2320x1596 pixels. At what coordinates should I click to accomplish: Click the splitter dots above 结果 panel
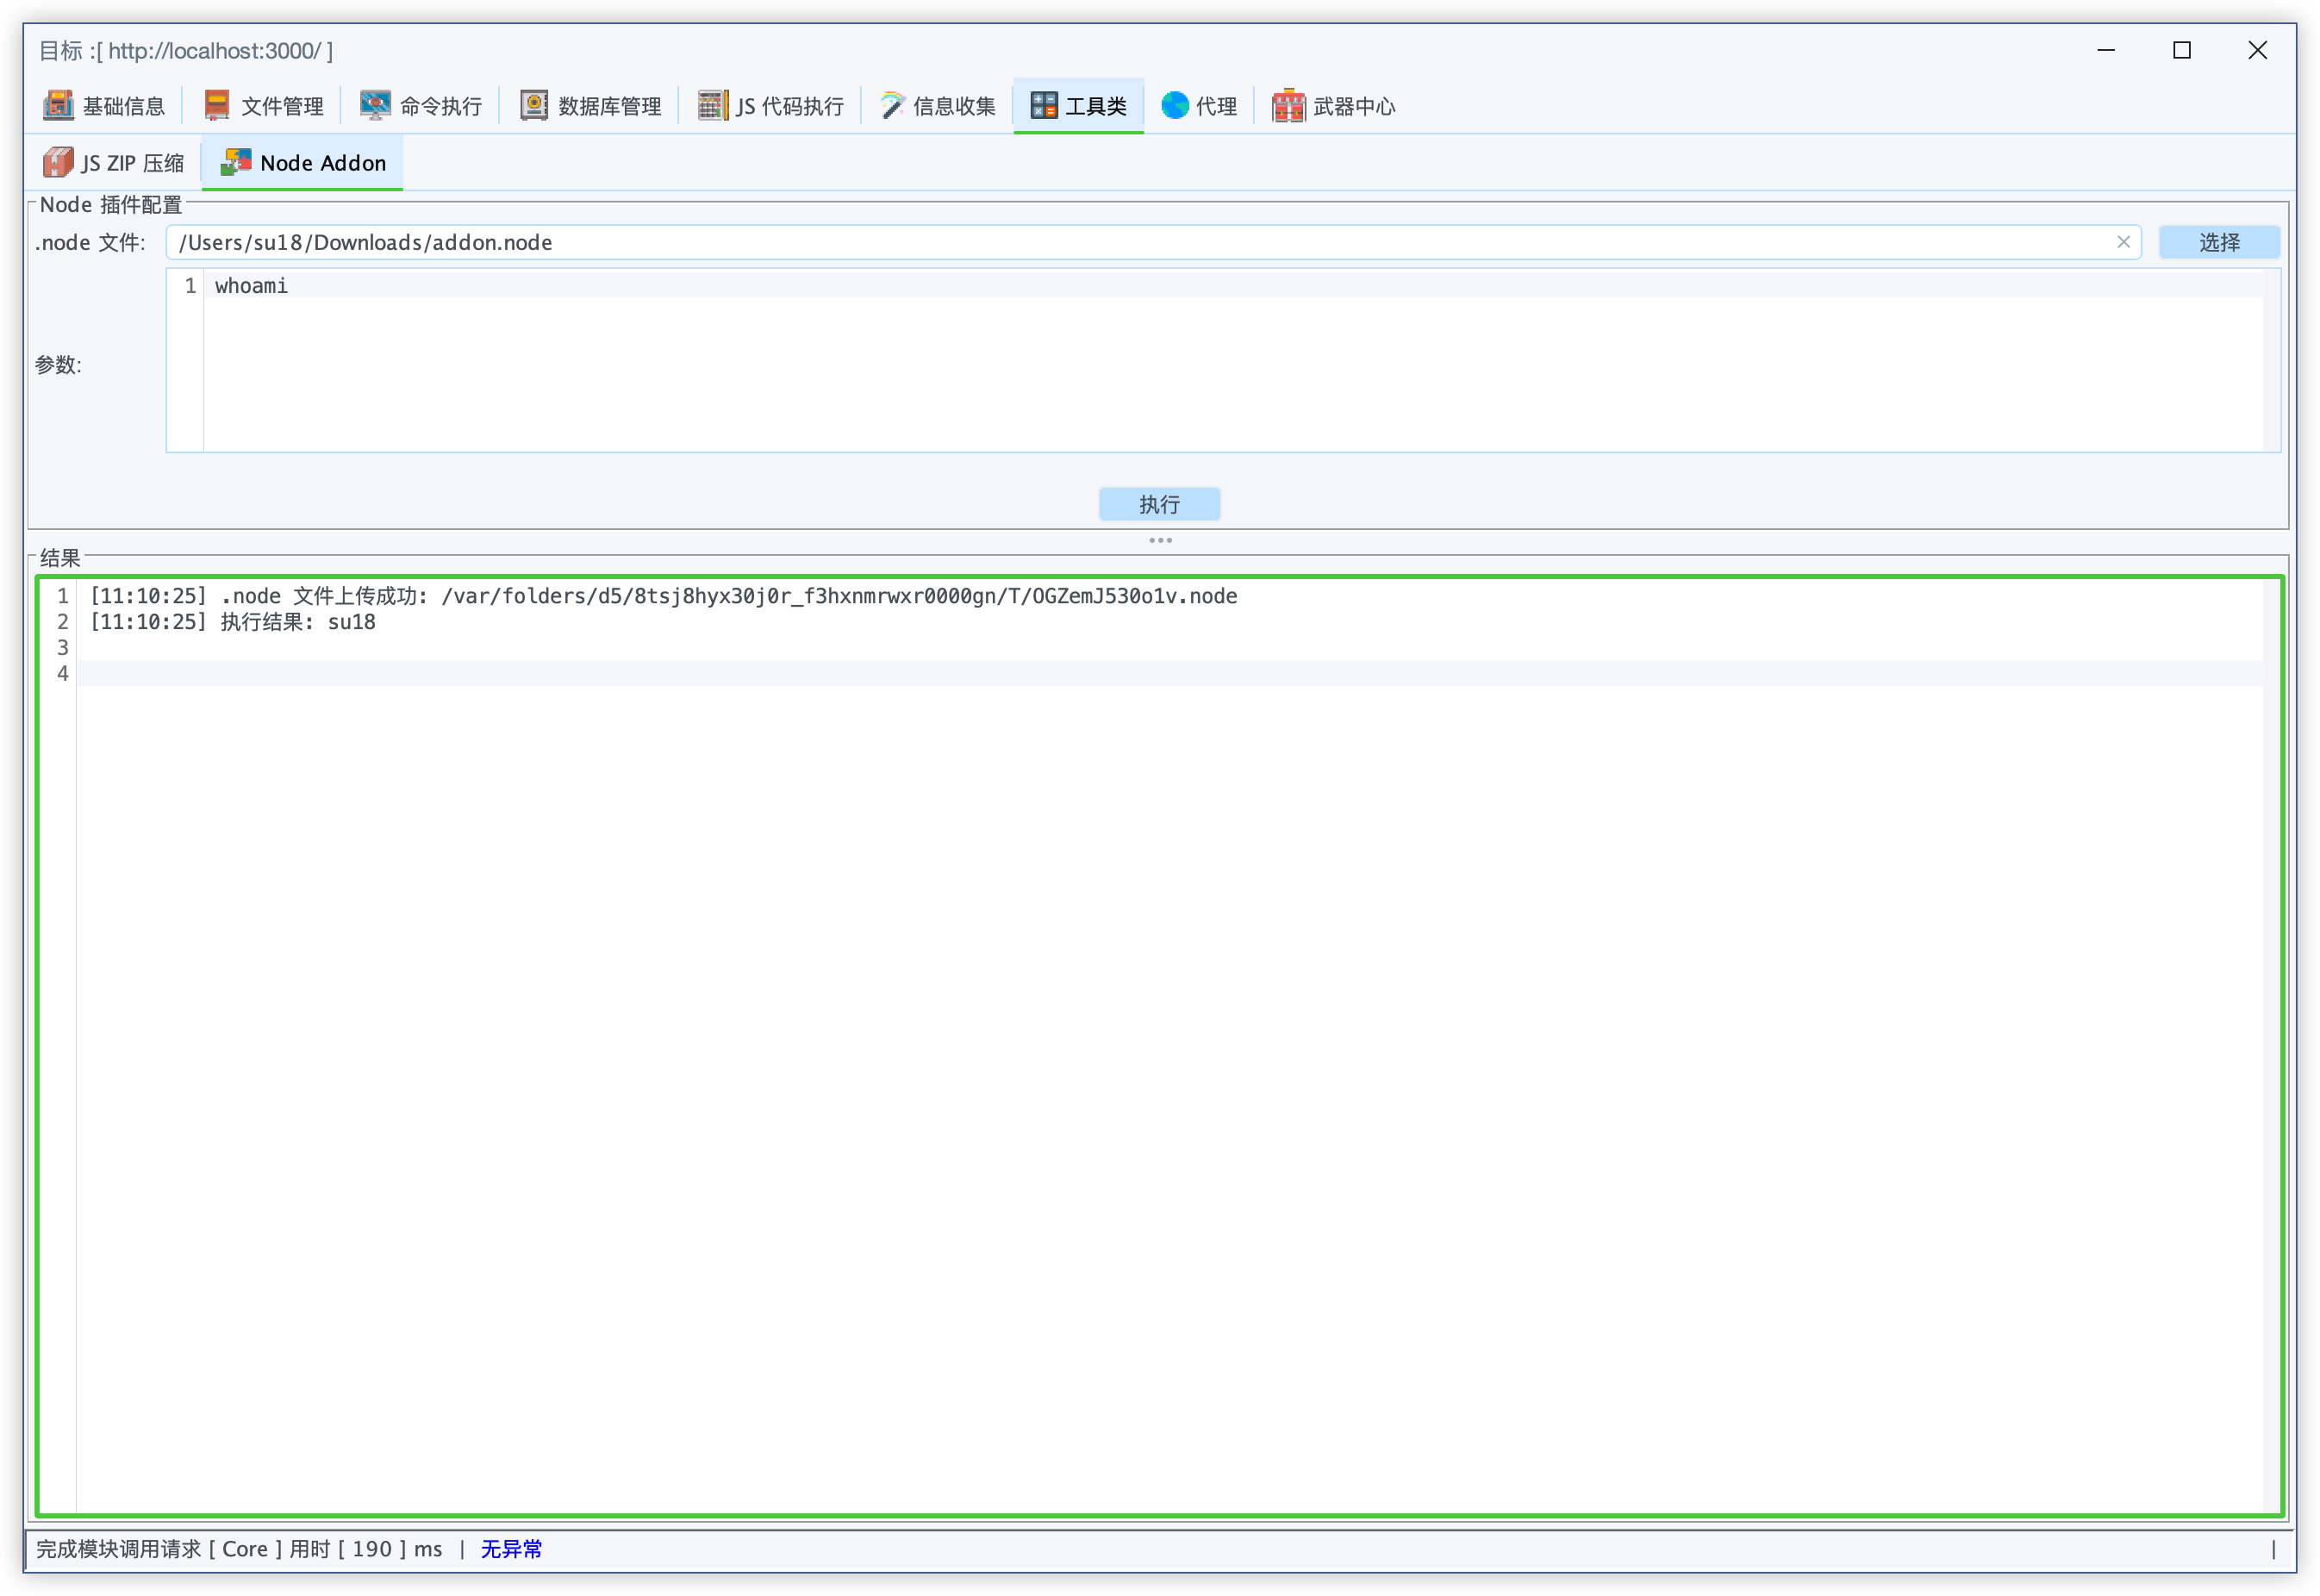tap(1160, 540)
